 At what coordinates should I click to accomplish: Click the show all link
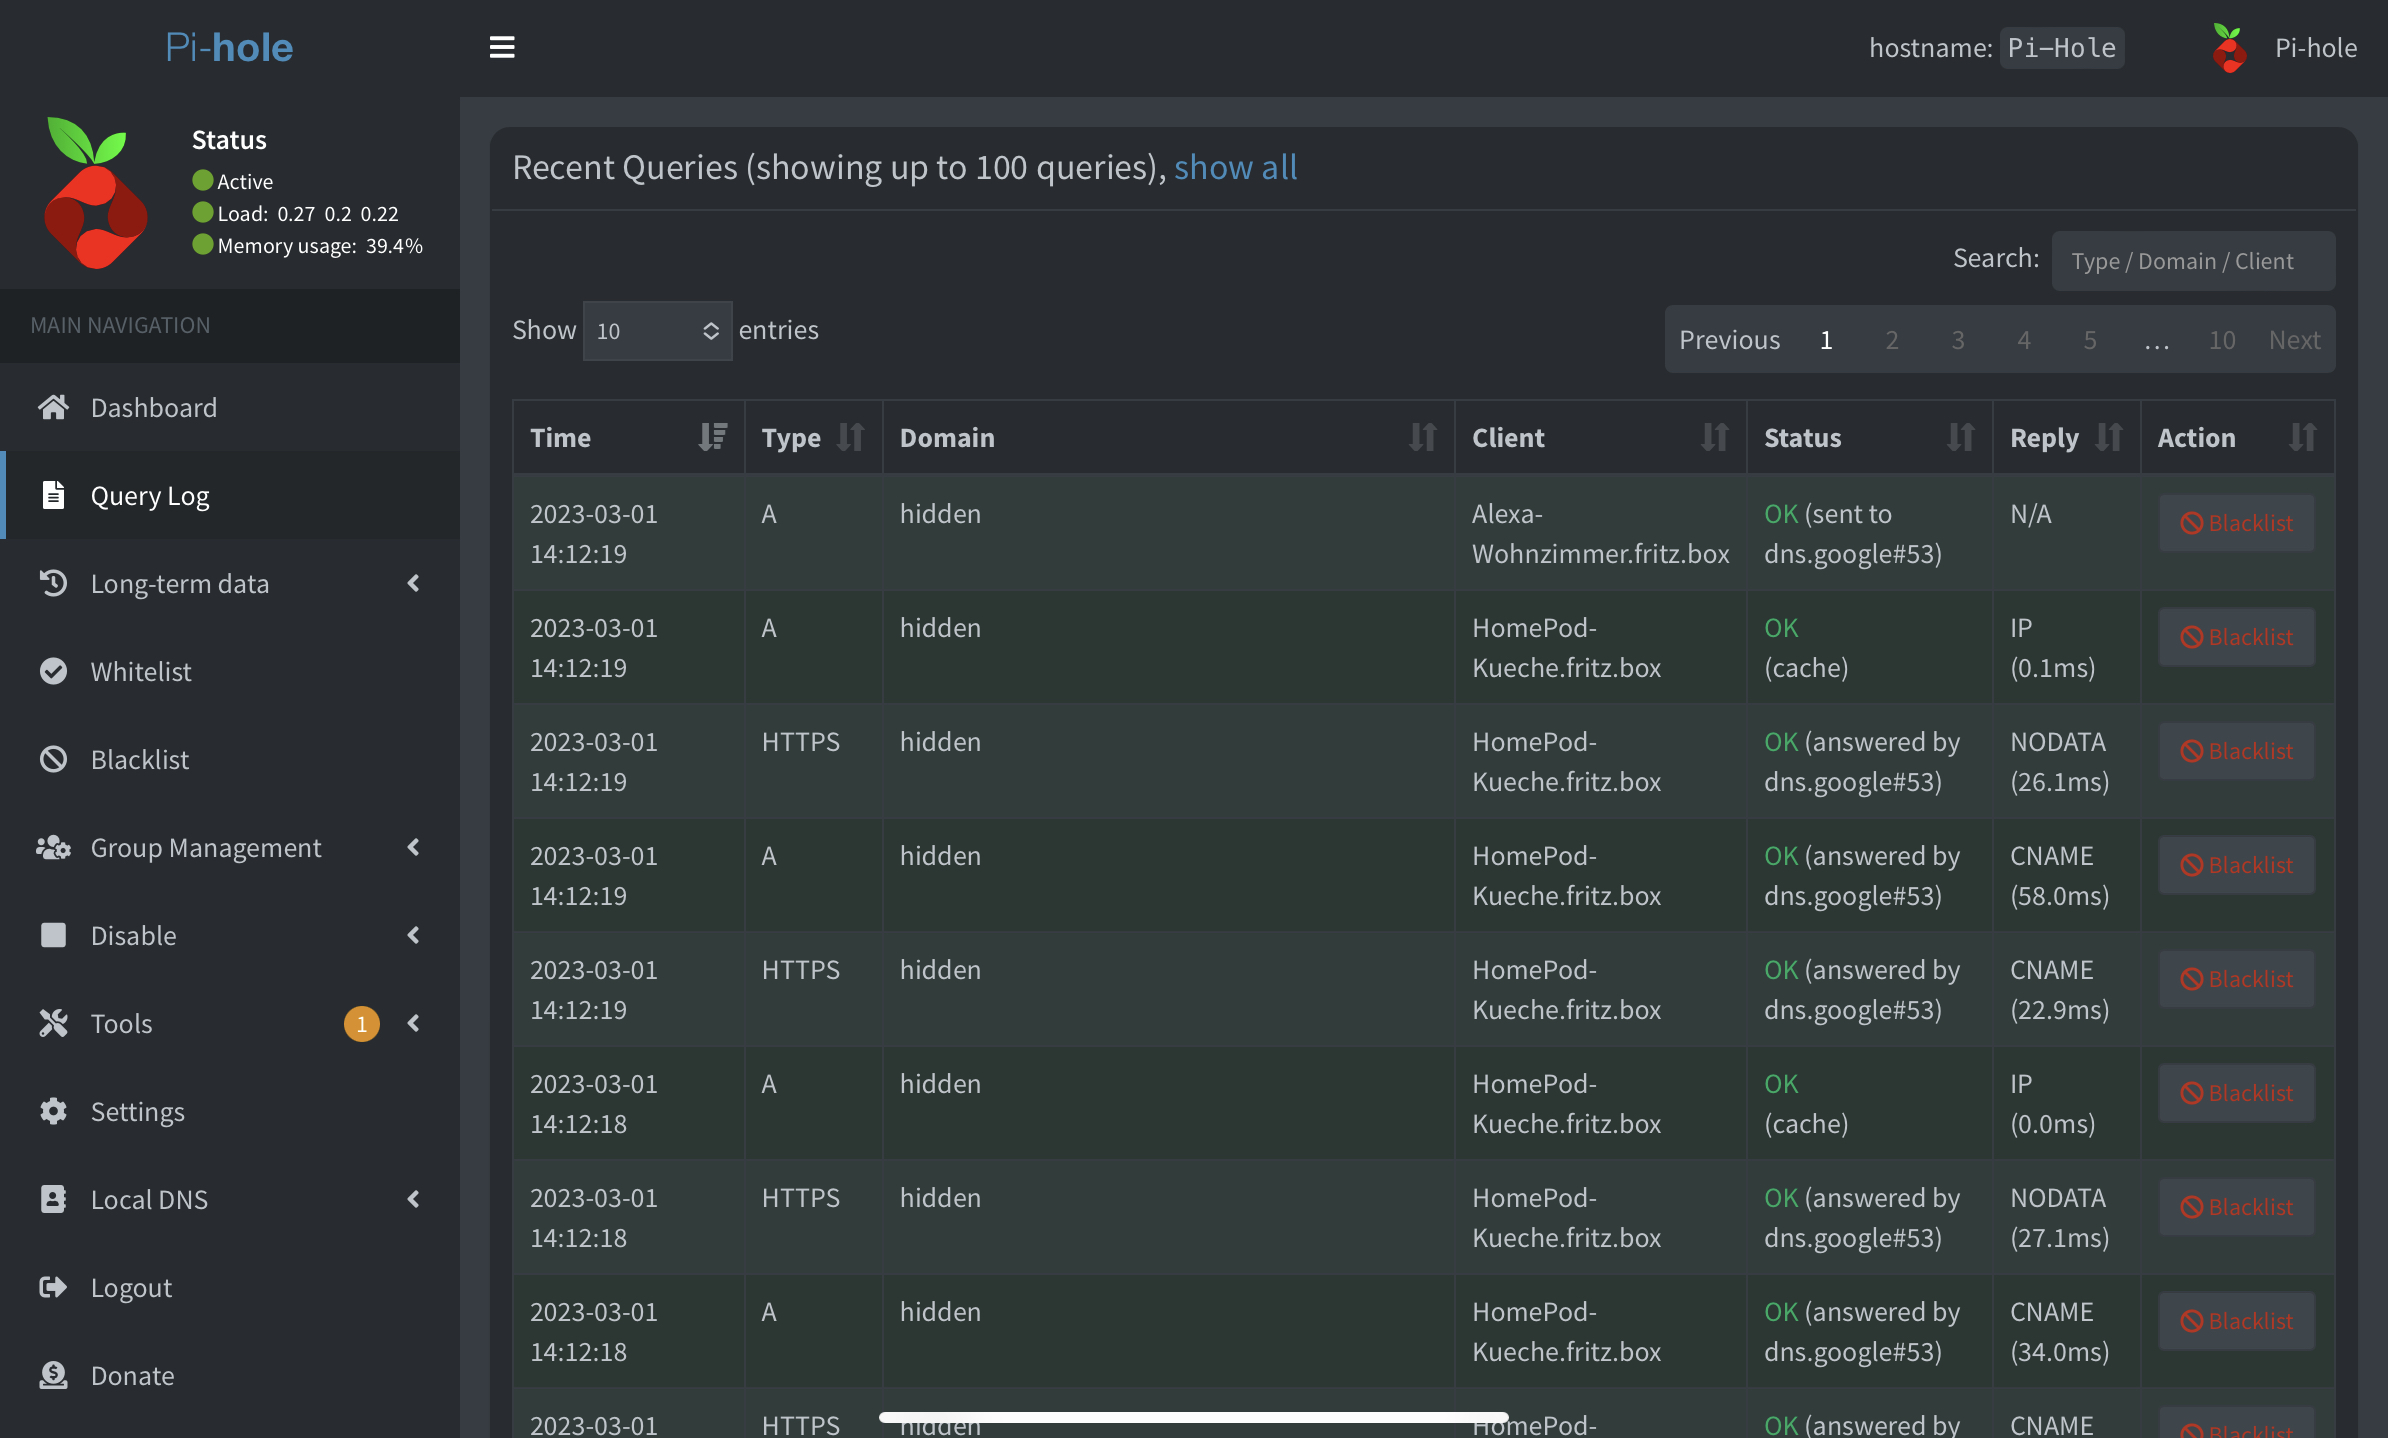[x=1235, y=167]
